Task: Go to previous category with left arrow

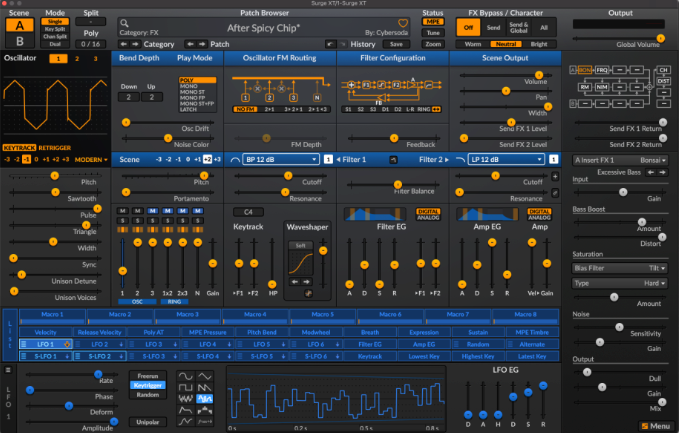Action: (124, 44)
